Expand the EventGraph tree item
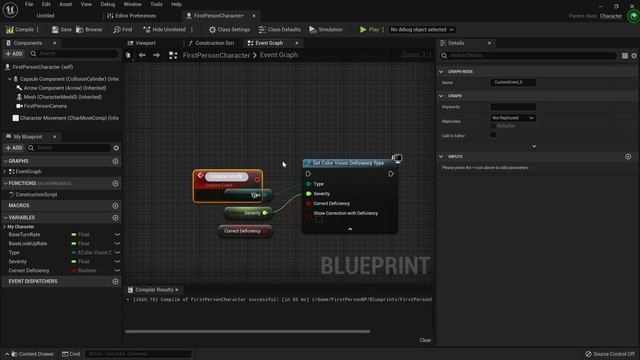The width and height of the screenshot is (640, 360). (5, 171)
